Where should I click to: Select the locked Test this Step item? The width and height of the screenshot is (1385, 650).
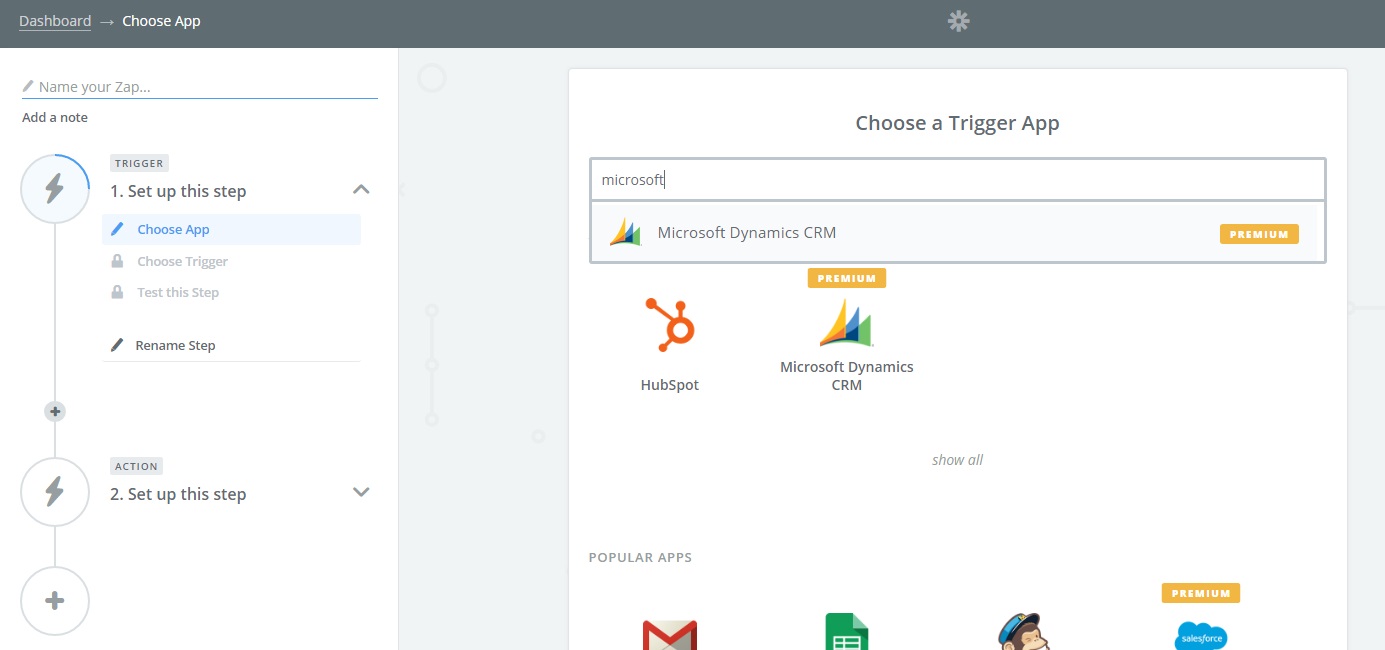point(178,292)
